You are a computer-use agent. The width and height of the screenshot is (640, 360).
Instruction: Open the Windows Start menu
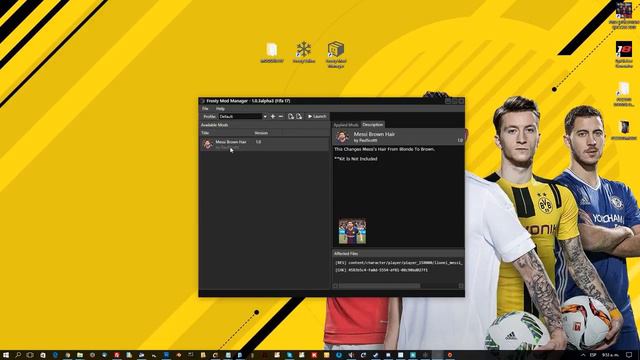(6, 355)
